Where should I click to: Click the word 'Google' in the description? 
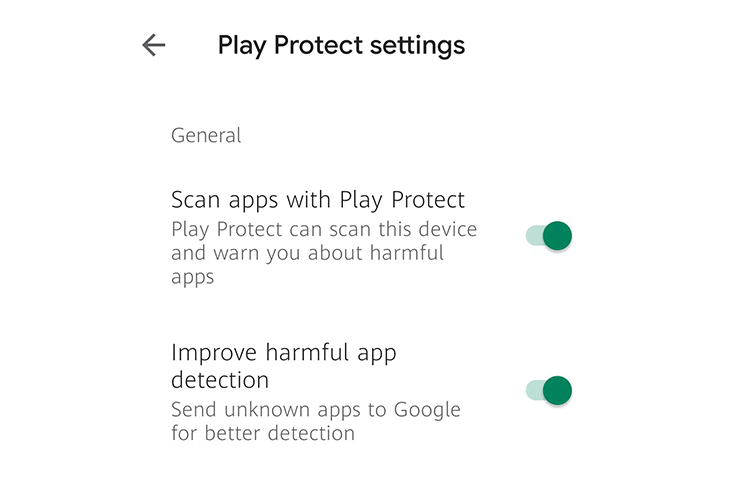427,410
